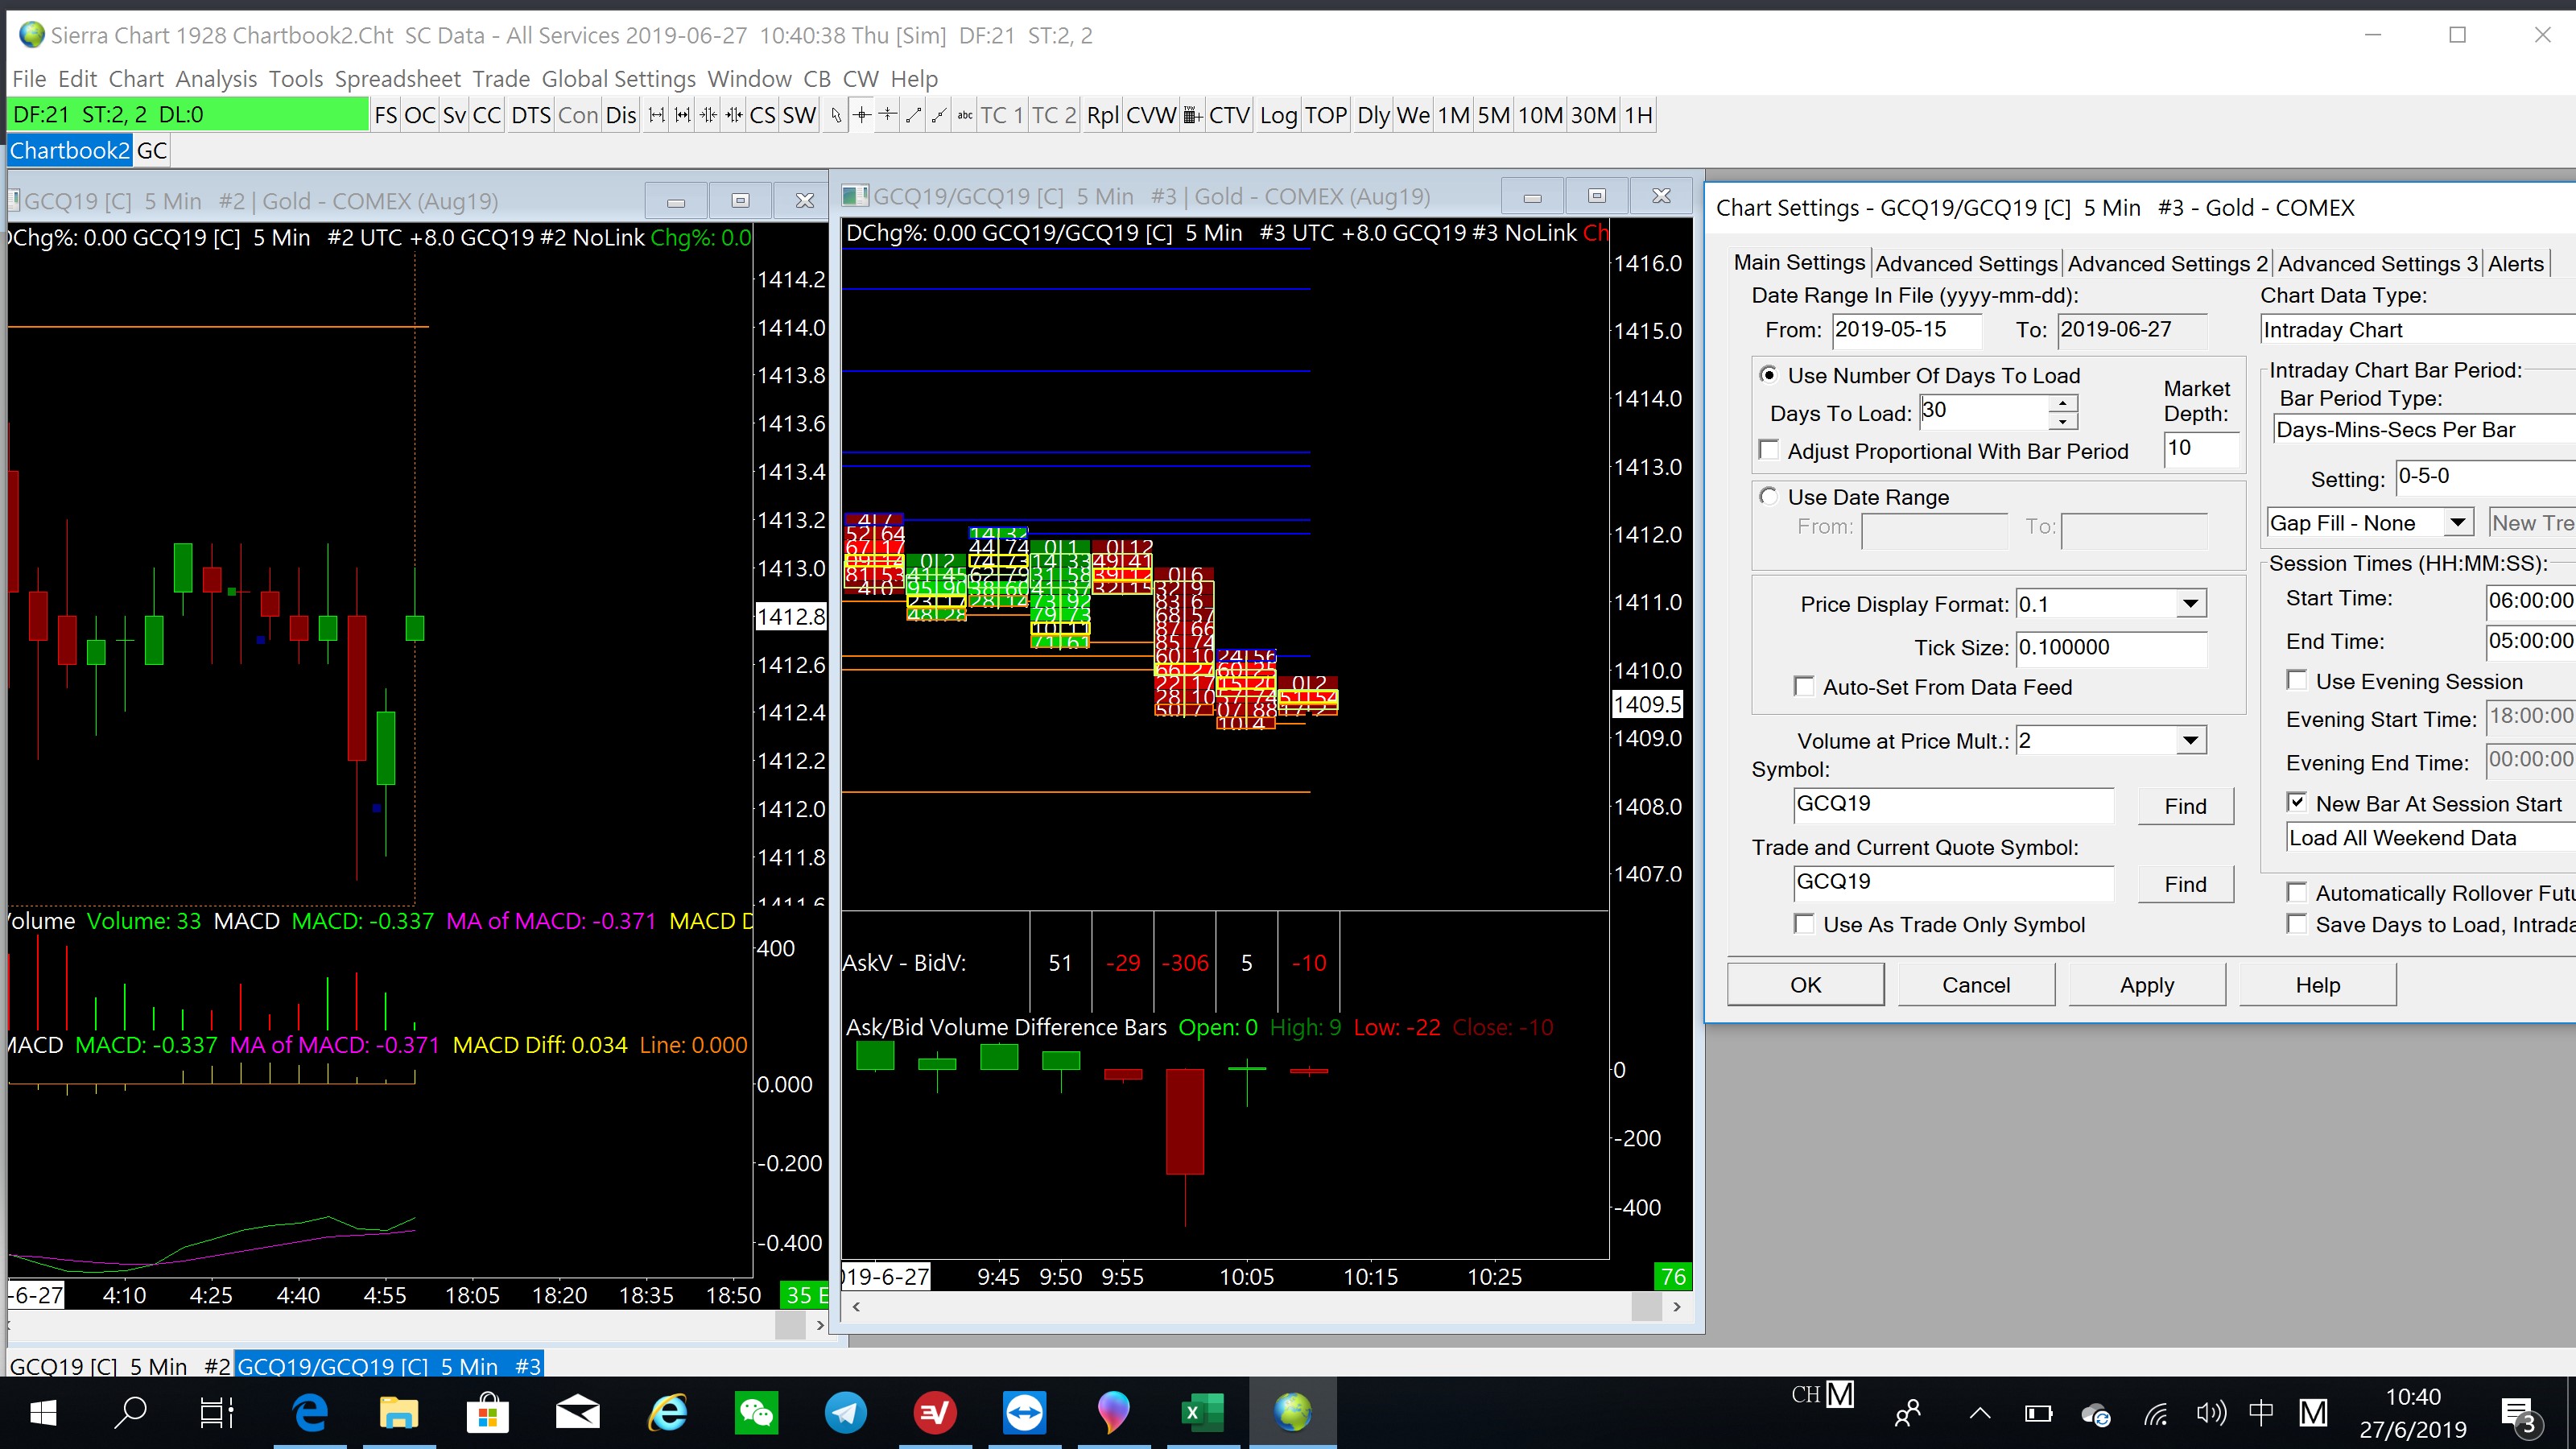This screenshot has height=1449, width=2576.
Task: Click the Days To Load up stepper
Action: click(2062, 403)
